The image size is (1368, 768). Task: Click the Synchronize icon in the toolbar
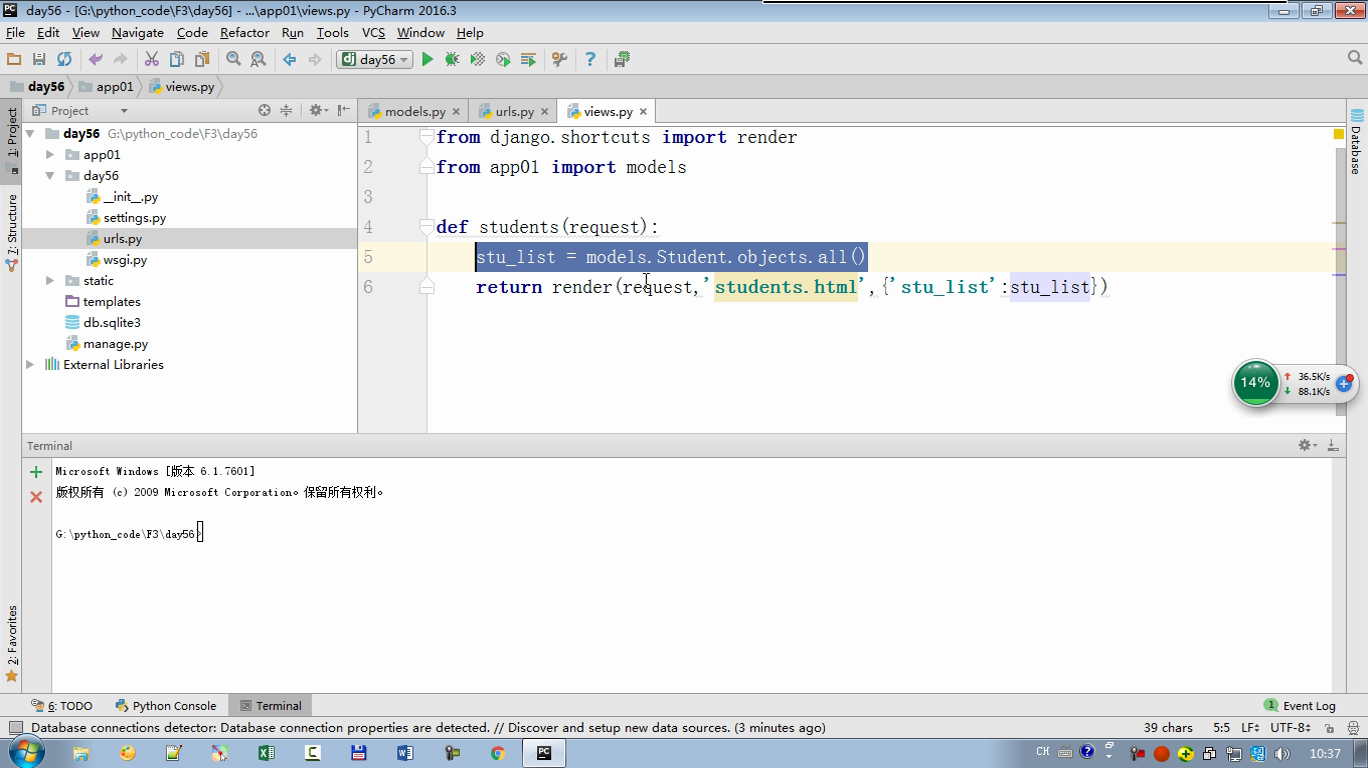click(x=64, y=60)
